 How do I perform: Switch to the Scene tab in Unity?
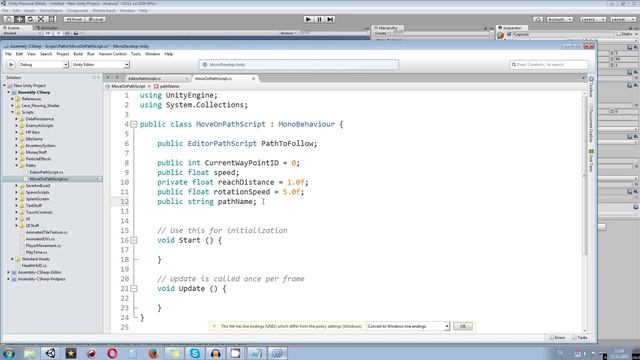pyautogui.click(x=14, y=28)
